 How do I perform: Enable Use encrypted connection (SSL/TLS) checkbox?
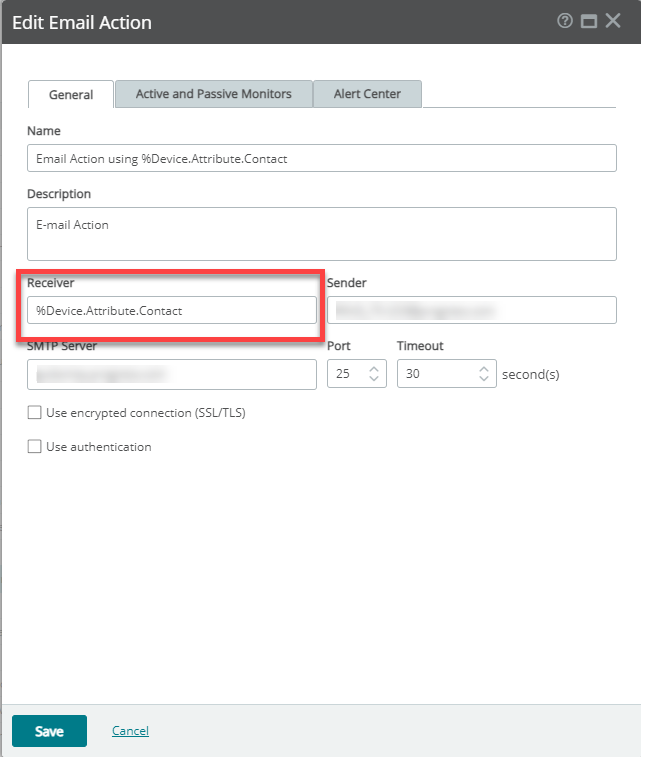click(x=34, y=413)
